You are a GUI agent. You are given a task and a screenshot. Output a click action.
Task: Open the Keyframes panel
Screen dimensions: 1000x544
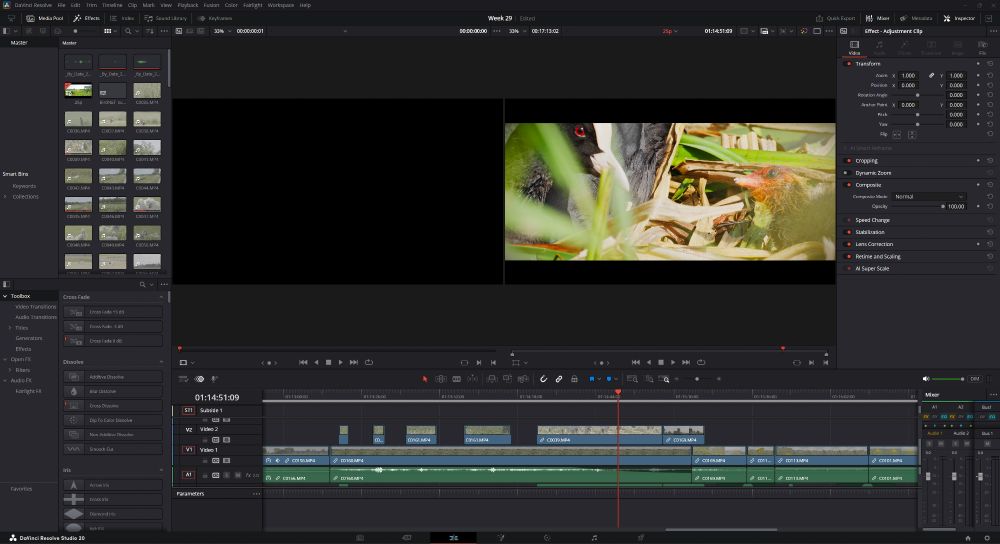point(215,18)
